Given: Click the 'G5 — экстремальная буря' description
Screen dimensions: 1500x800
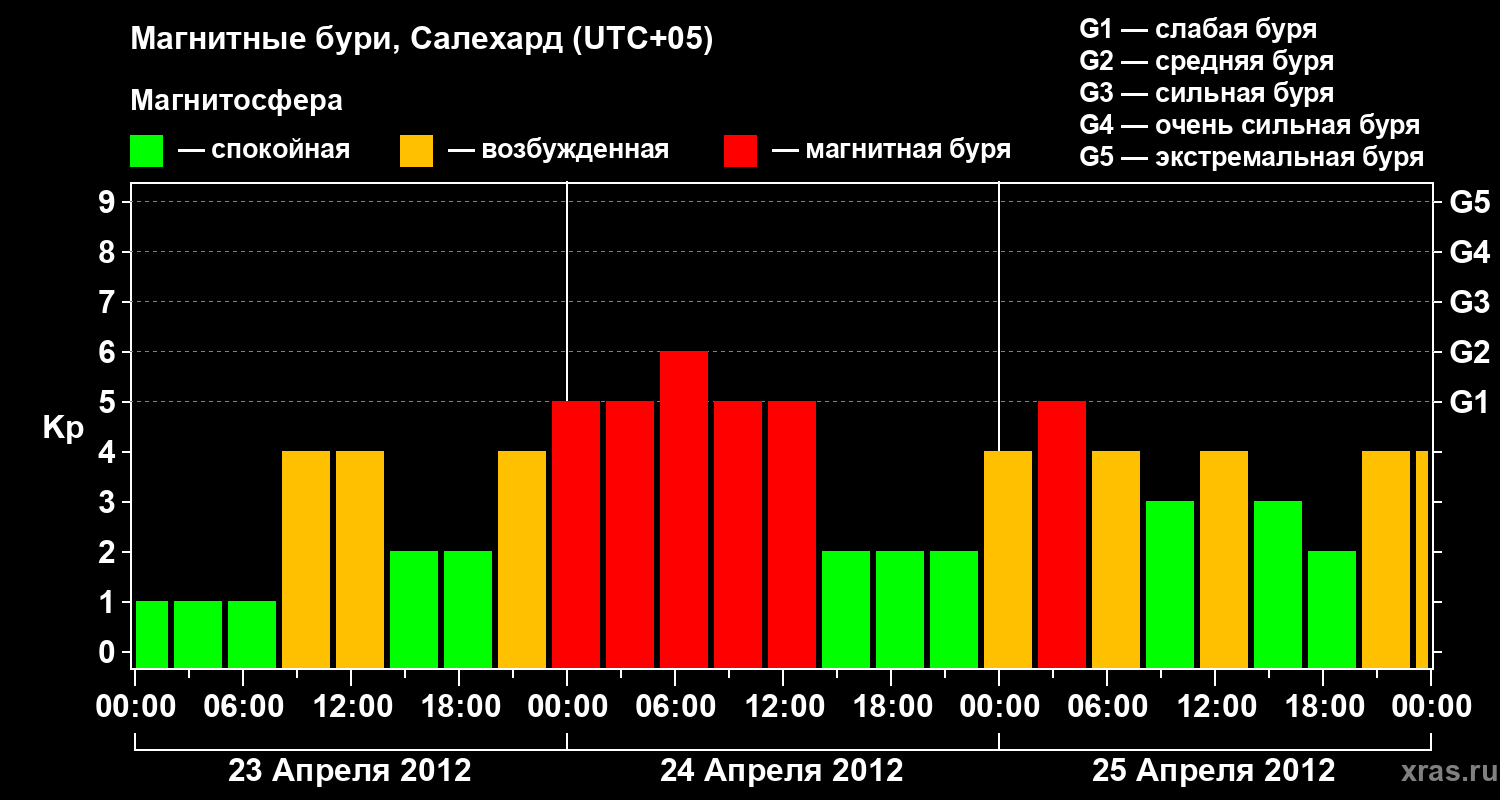Looking at the screenshot, I should click(1252, 158).
